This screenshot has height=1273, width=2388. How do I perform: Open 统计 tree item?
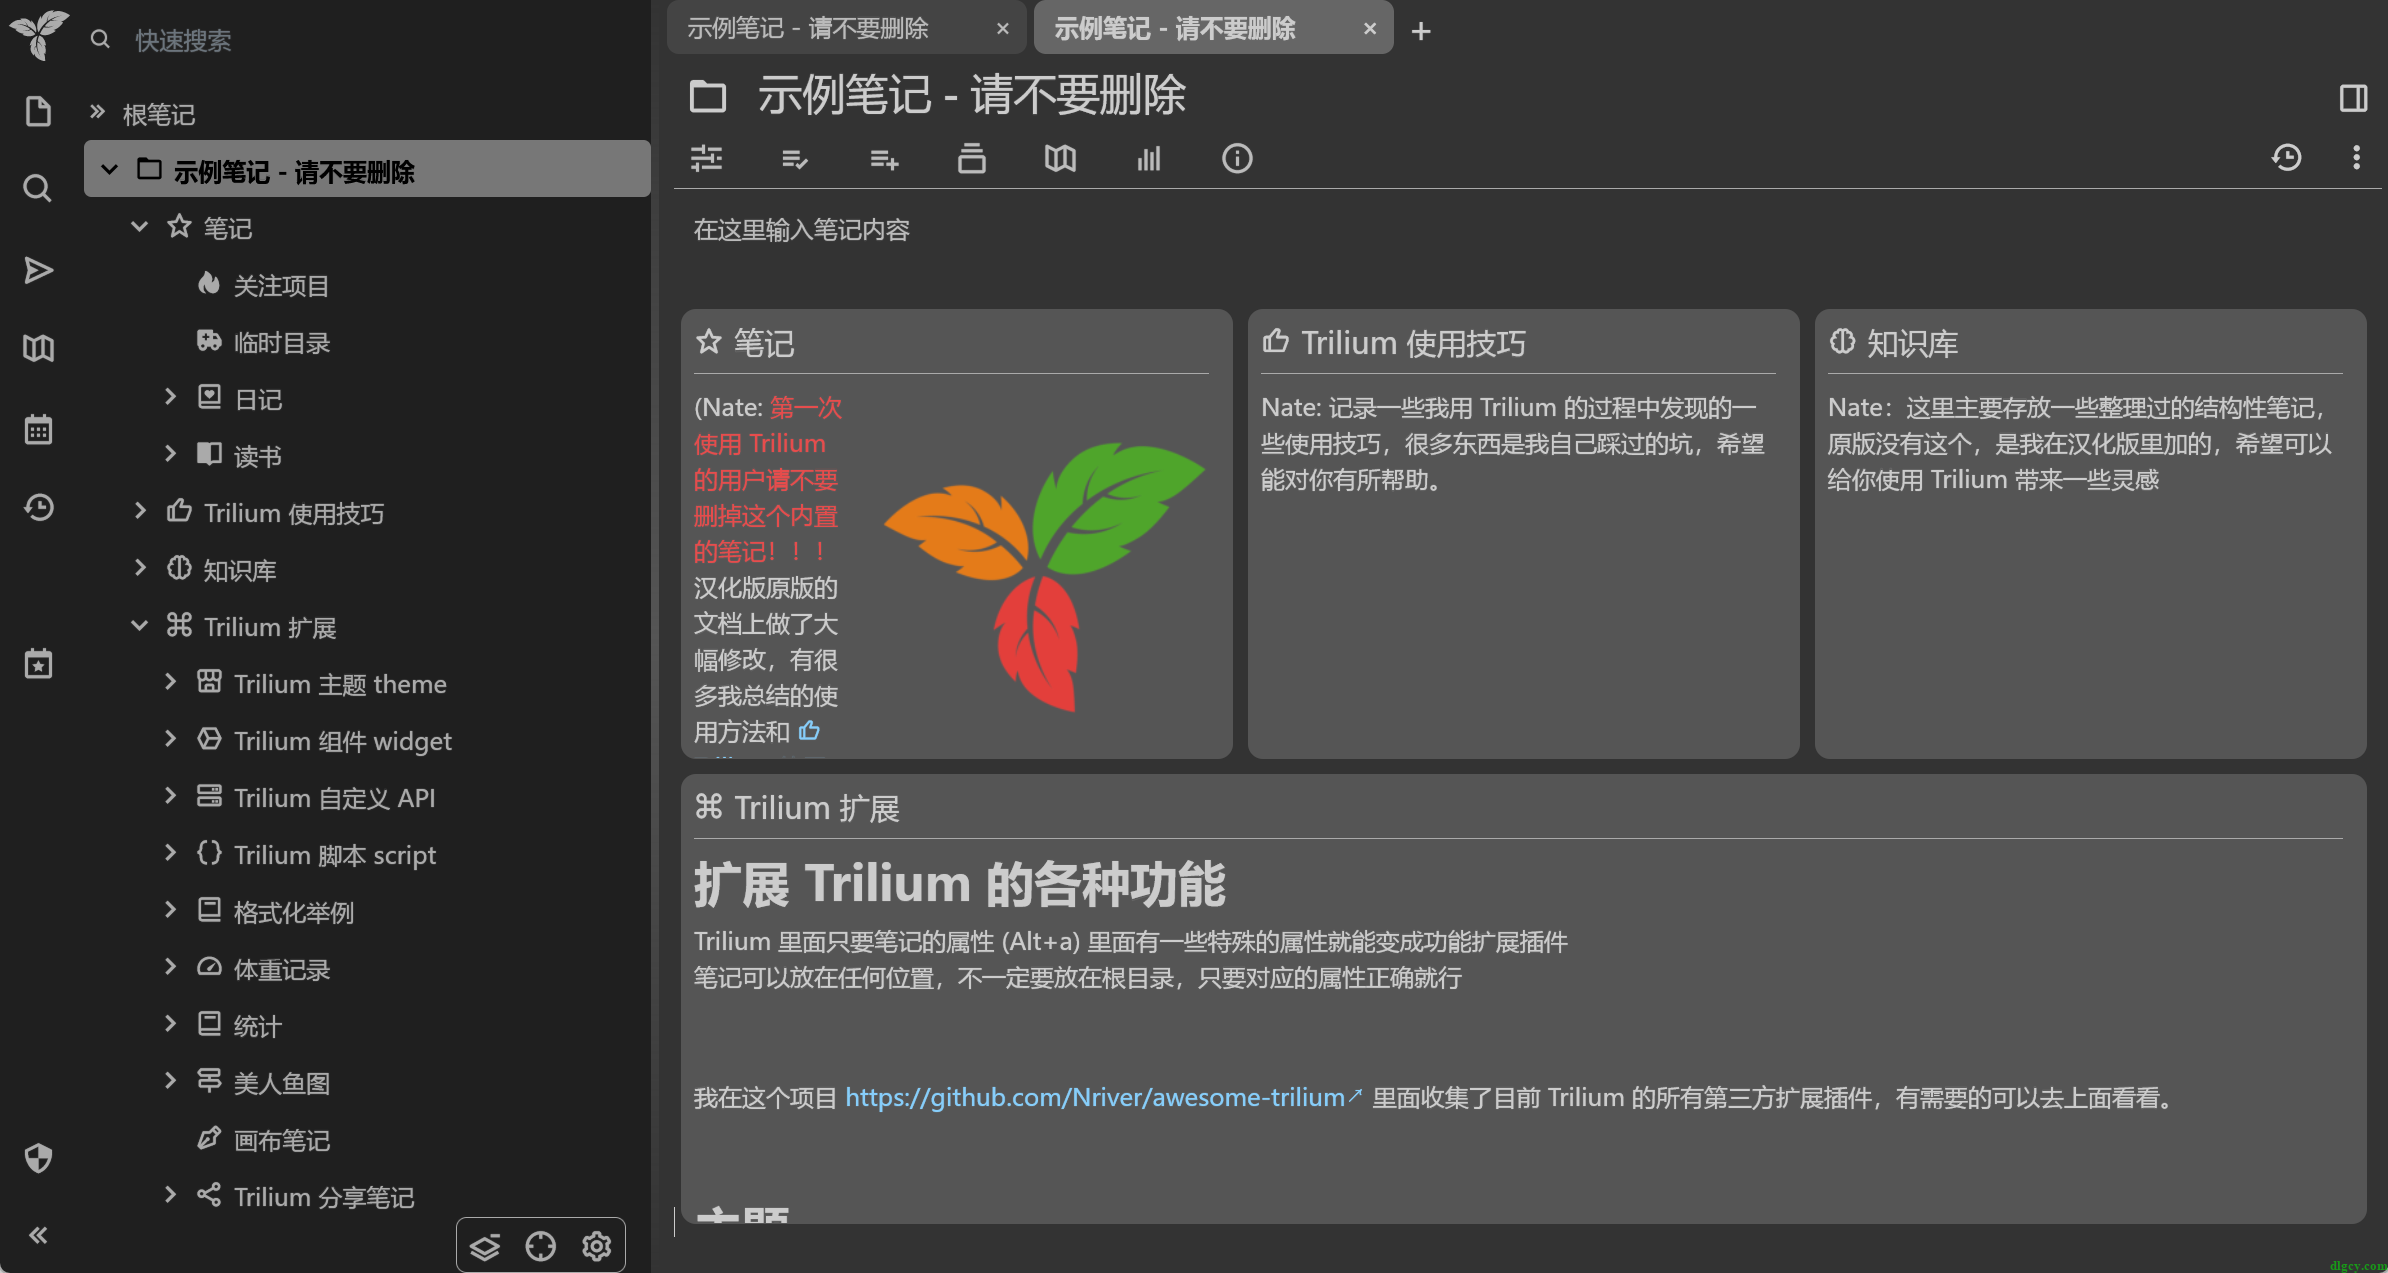(x=258, y=1026)
